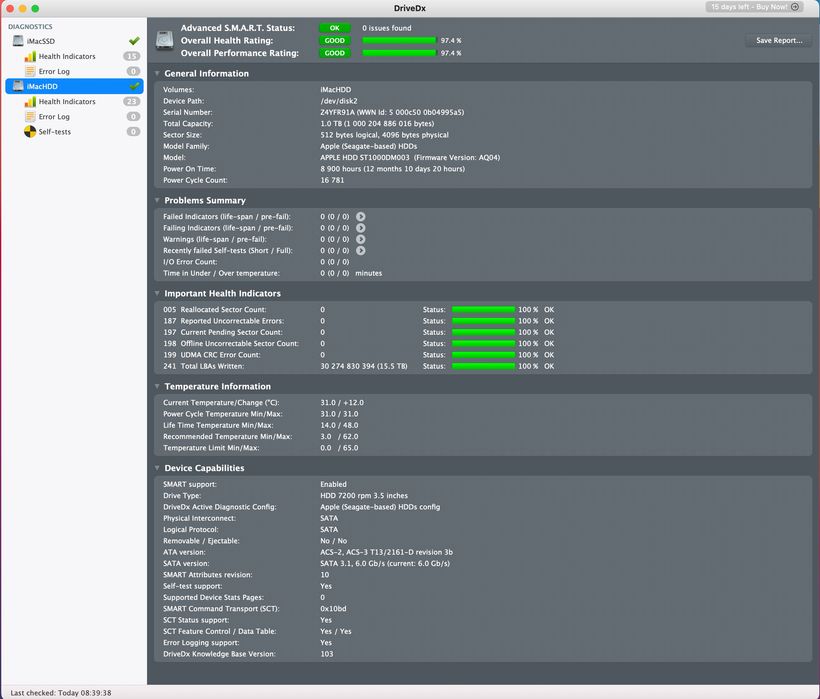820x699 pixels.
Task: Click the Last checked status bar text
Action: click(x=61, y=693)
